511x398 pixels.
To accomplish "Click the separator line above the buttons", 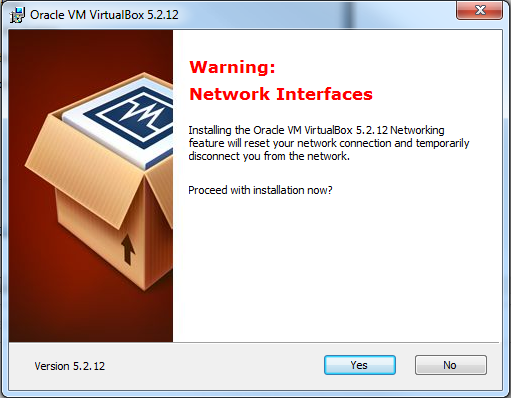I will tap(255, 342).
